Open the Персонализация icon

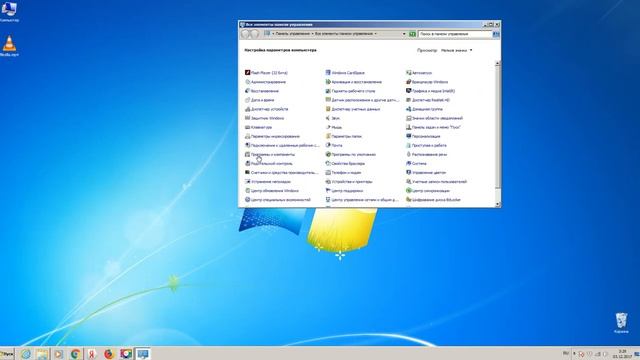(x=409, y=136)
